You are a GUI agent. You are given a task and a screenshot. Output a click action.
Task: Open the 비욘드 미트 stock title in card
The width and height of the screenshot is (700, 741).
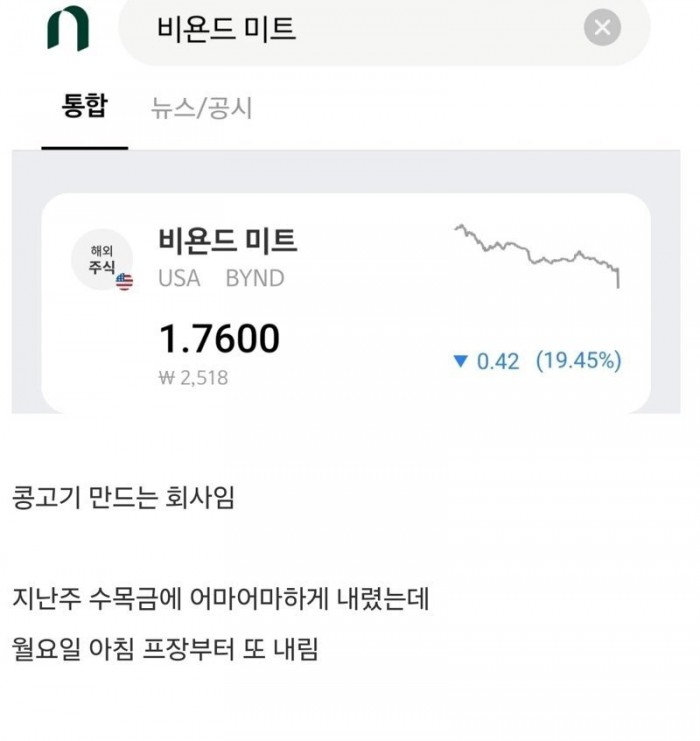(x=227, y=241)
